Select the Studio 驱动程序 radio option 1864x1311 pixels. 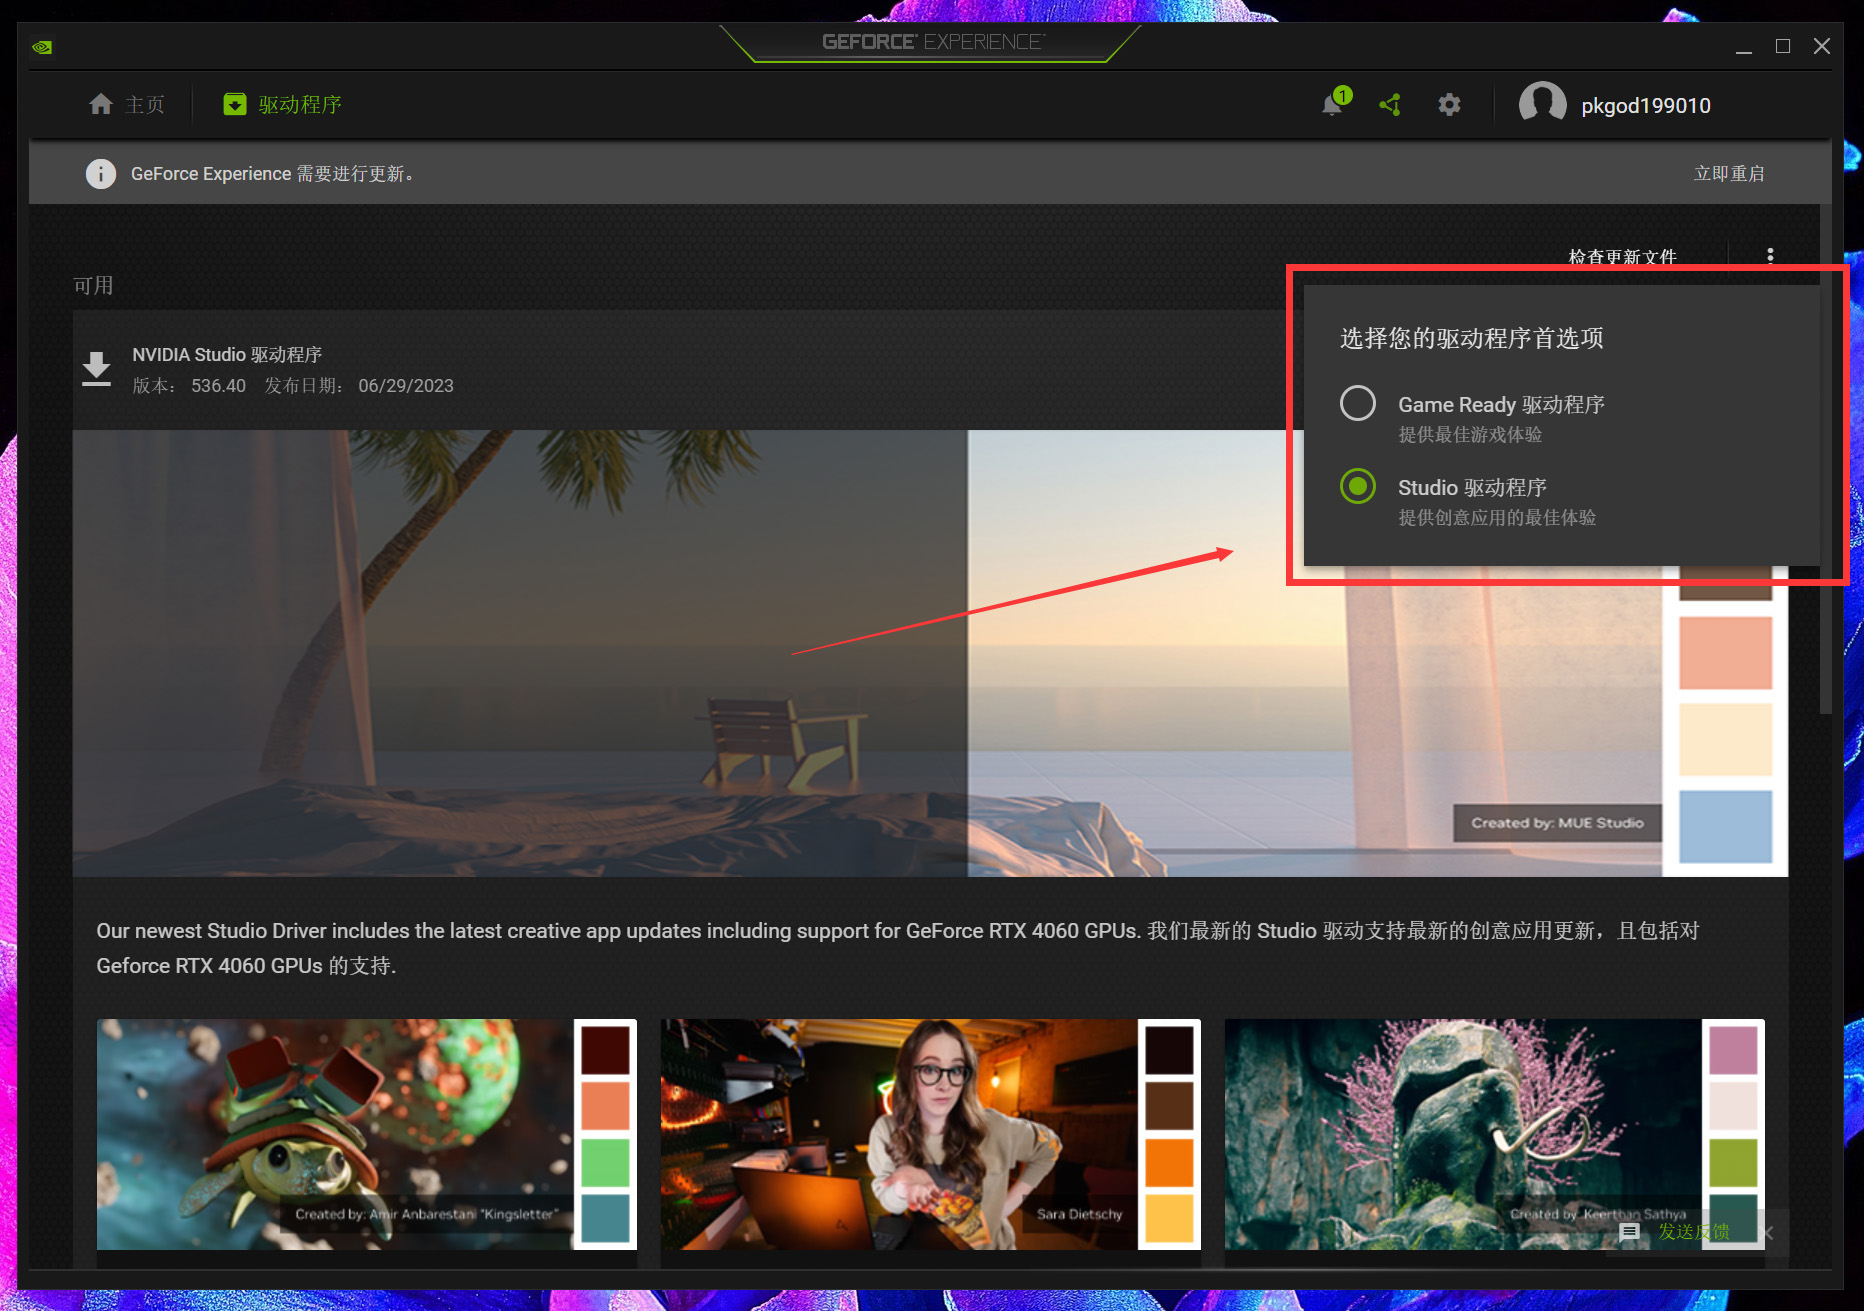(1357, 487)
